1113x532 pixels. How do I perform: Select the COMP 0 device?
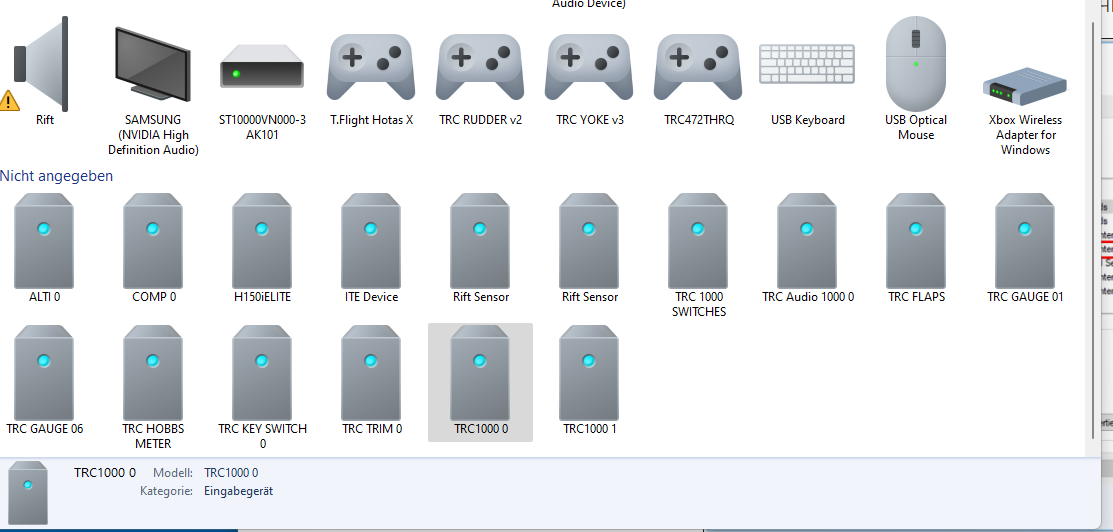pyautogui.click(x=153, y=249)
